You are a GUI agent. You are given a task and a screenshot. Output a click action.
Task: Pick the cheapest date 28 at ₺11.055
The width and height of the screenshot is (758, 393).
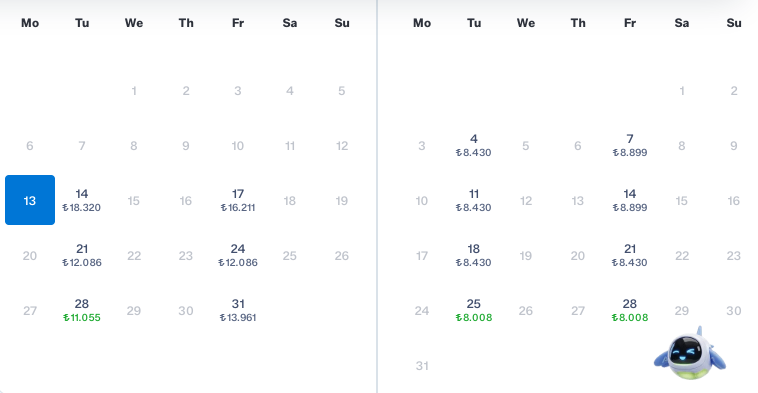[x=82, y=310]
